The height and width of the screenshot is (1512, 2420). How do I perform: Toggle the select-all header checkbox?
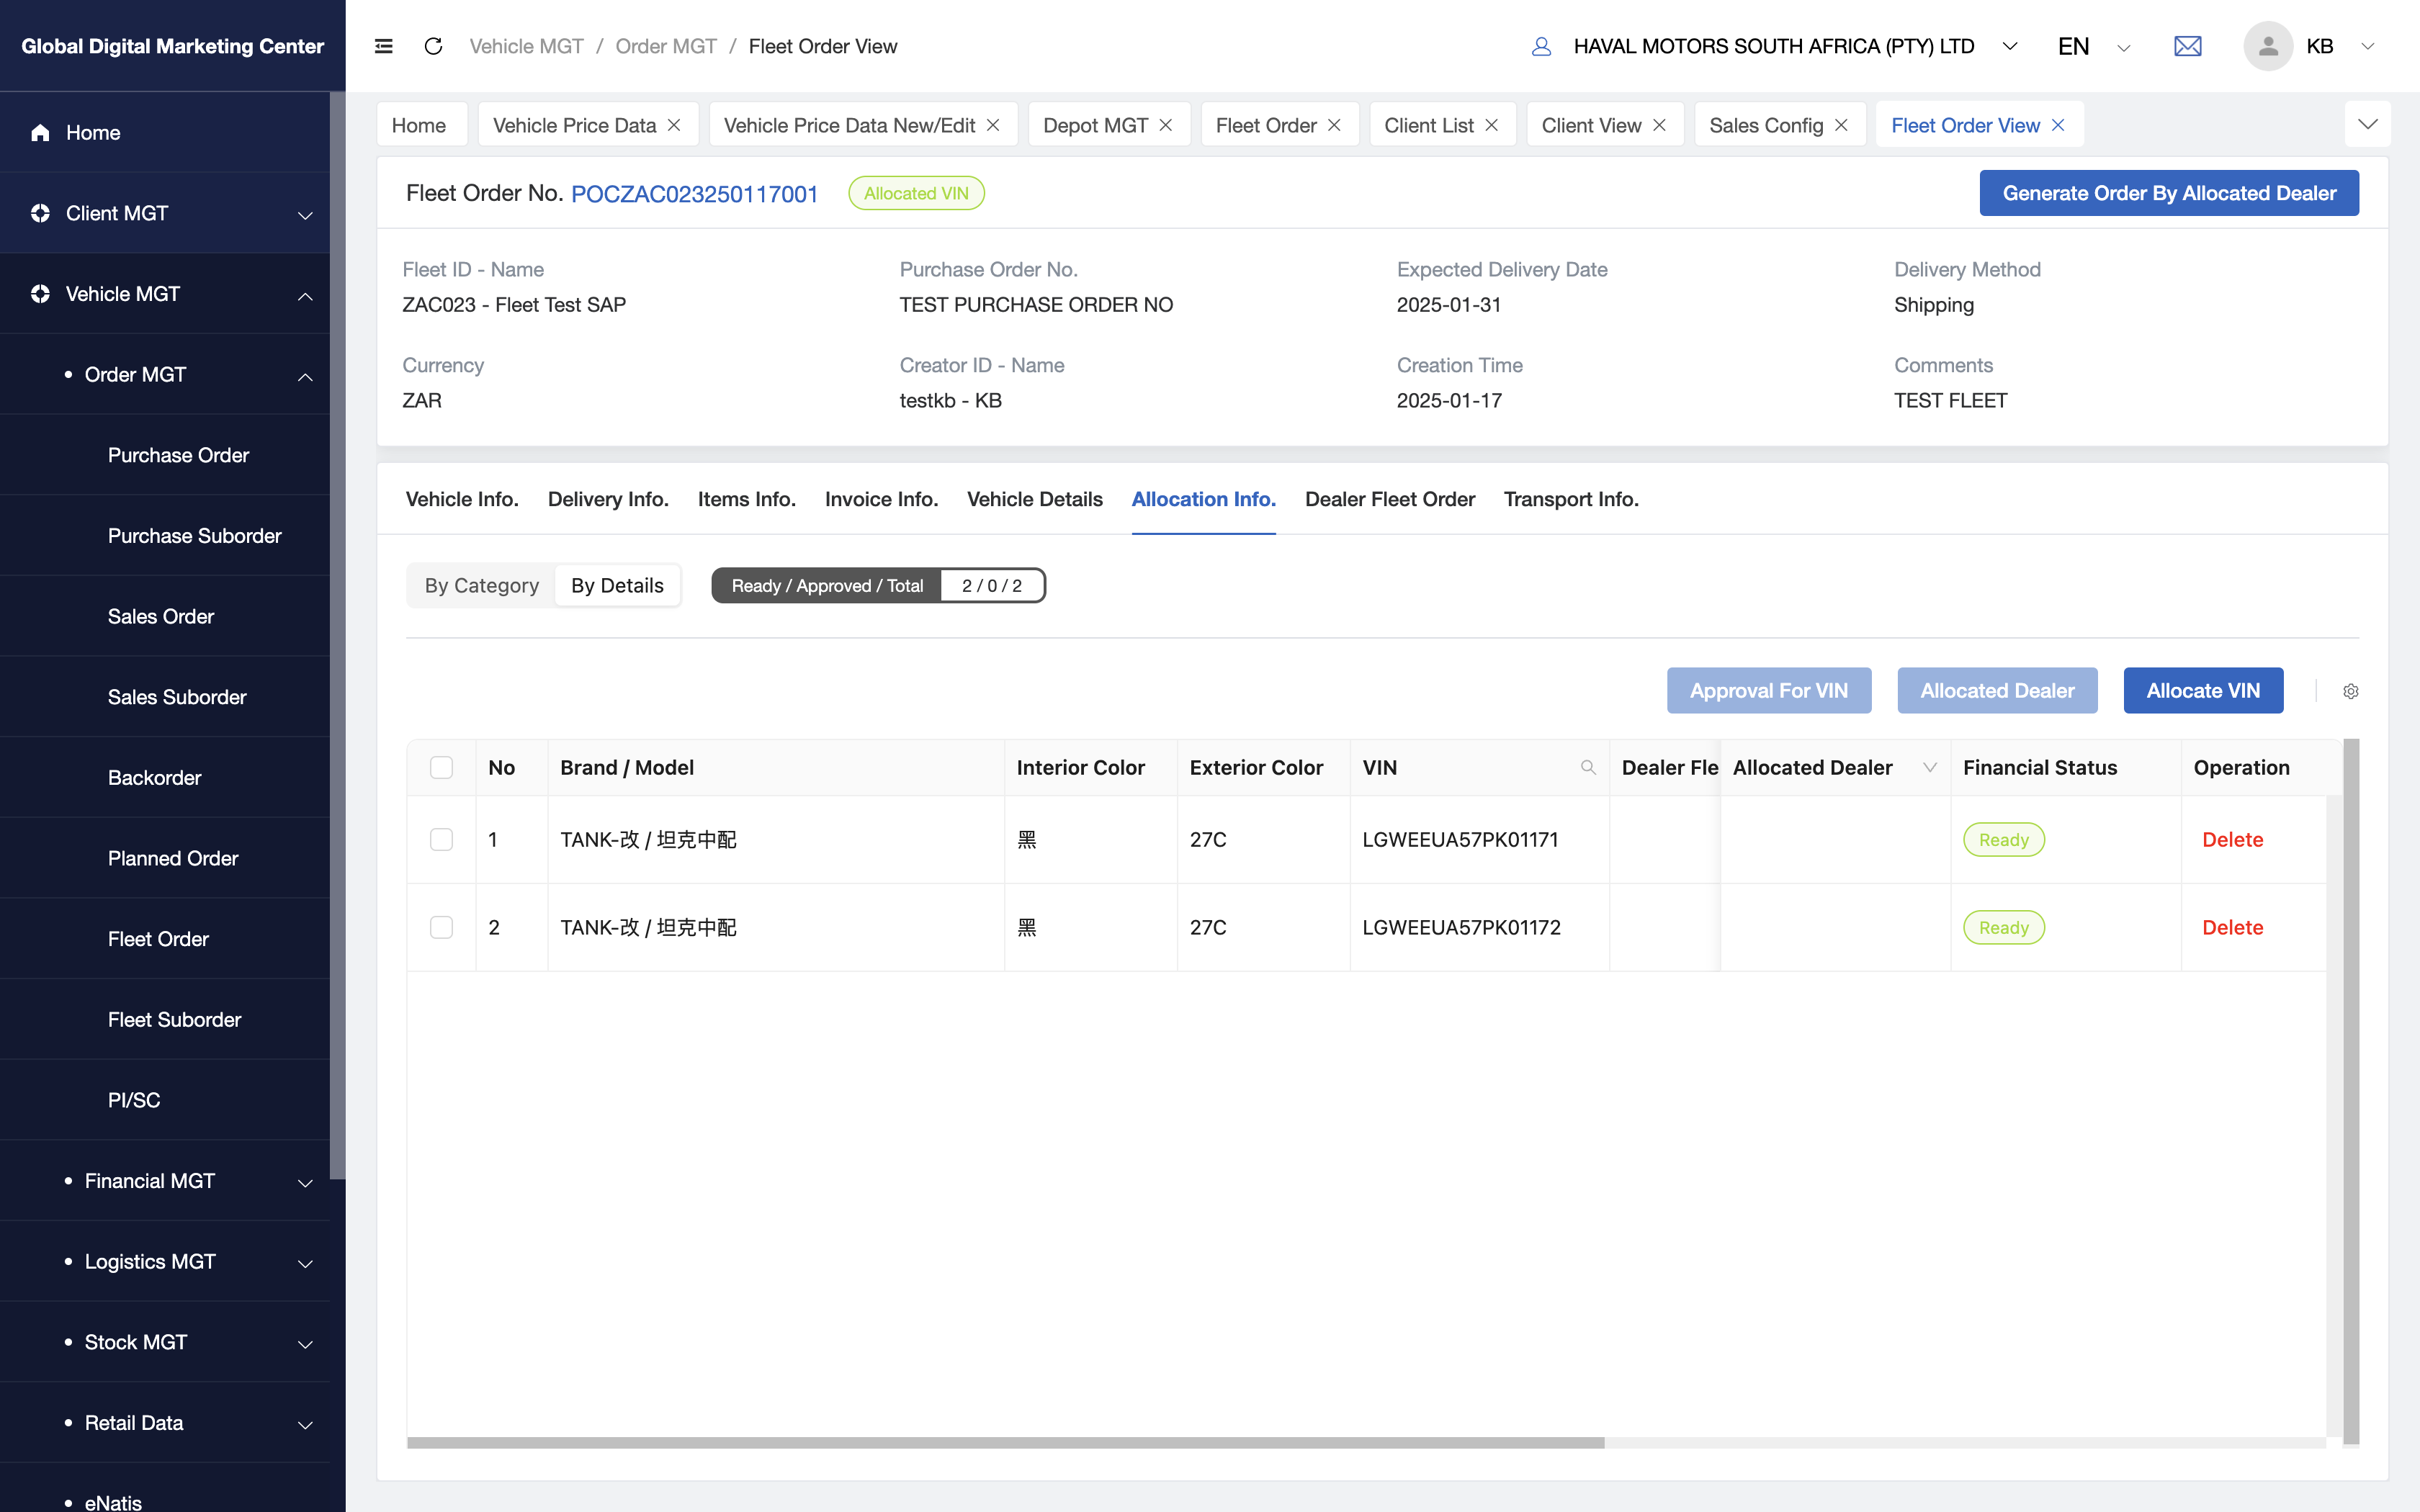[441, 767]
